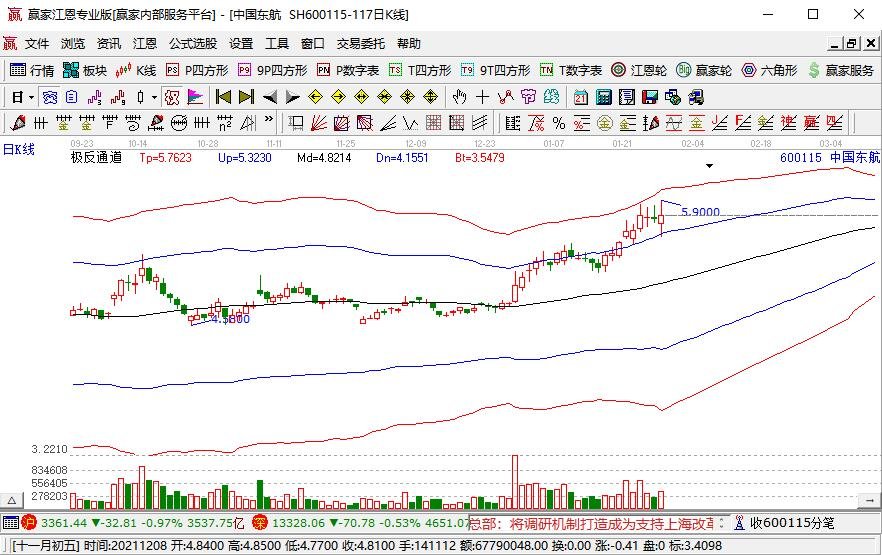This screenshot has height=555, width=882.
Task: Jump to last bar icon
Action: pyautogui.click(x=246, y=97)
